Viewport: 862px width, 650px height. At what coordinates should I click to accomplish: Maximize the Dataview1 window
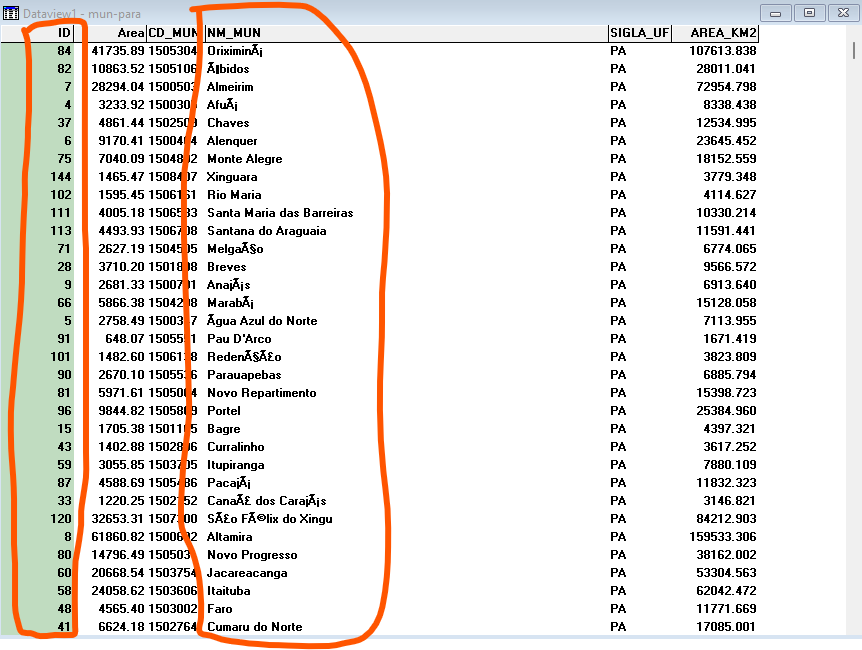(809, 13)
